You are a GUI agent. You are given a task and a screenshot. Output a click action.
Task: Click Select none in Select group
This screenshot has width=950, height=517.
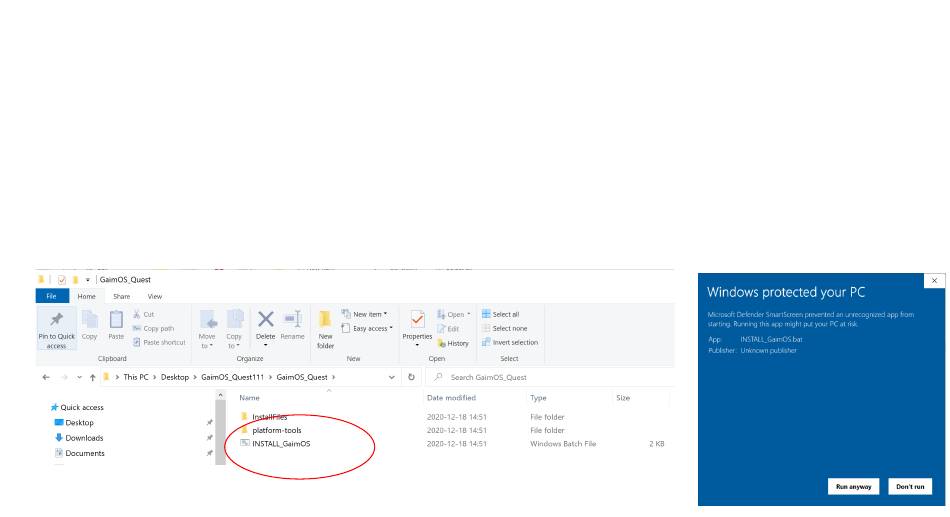click(504, 328)
